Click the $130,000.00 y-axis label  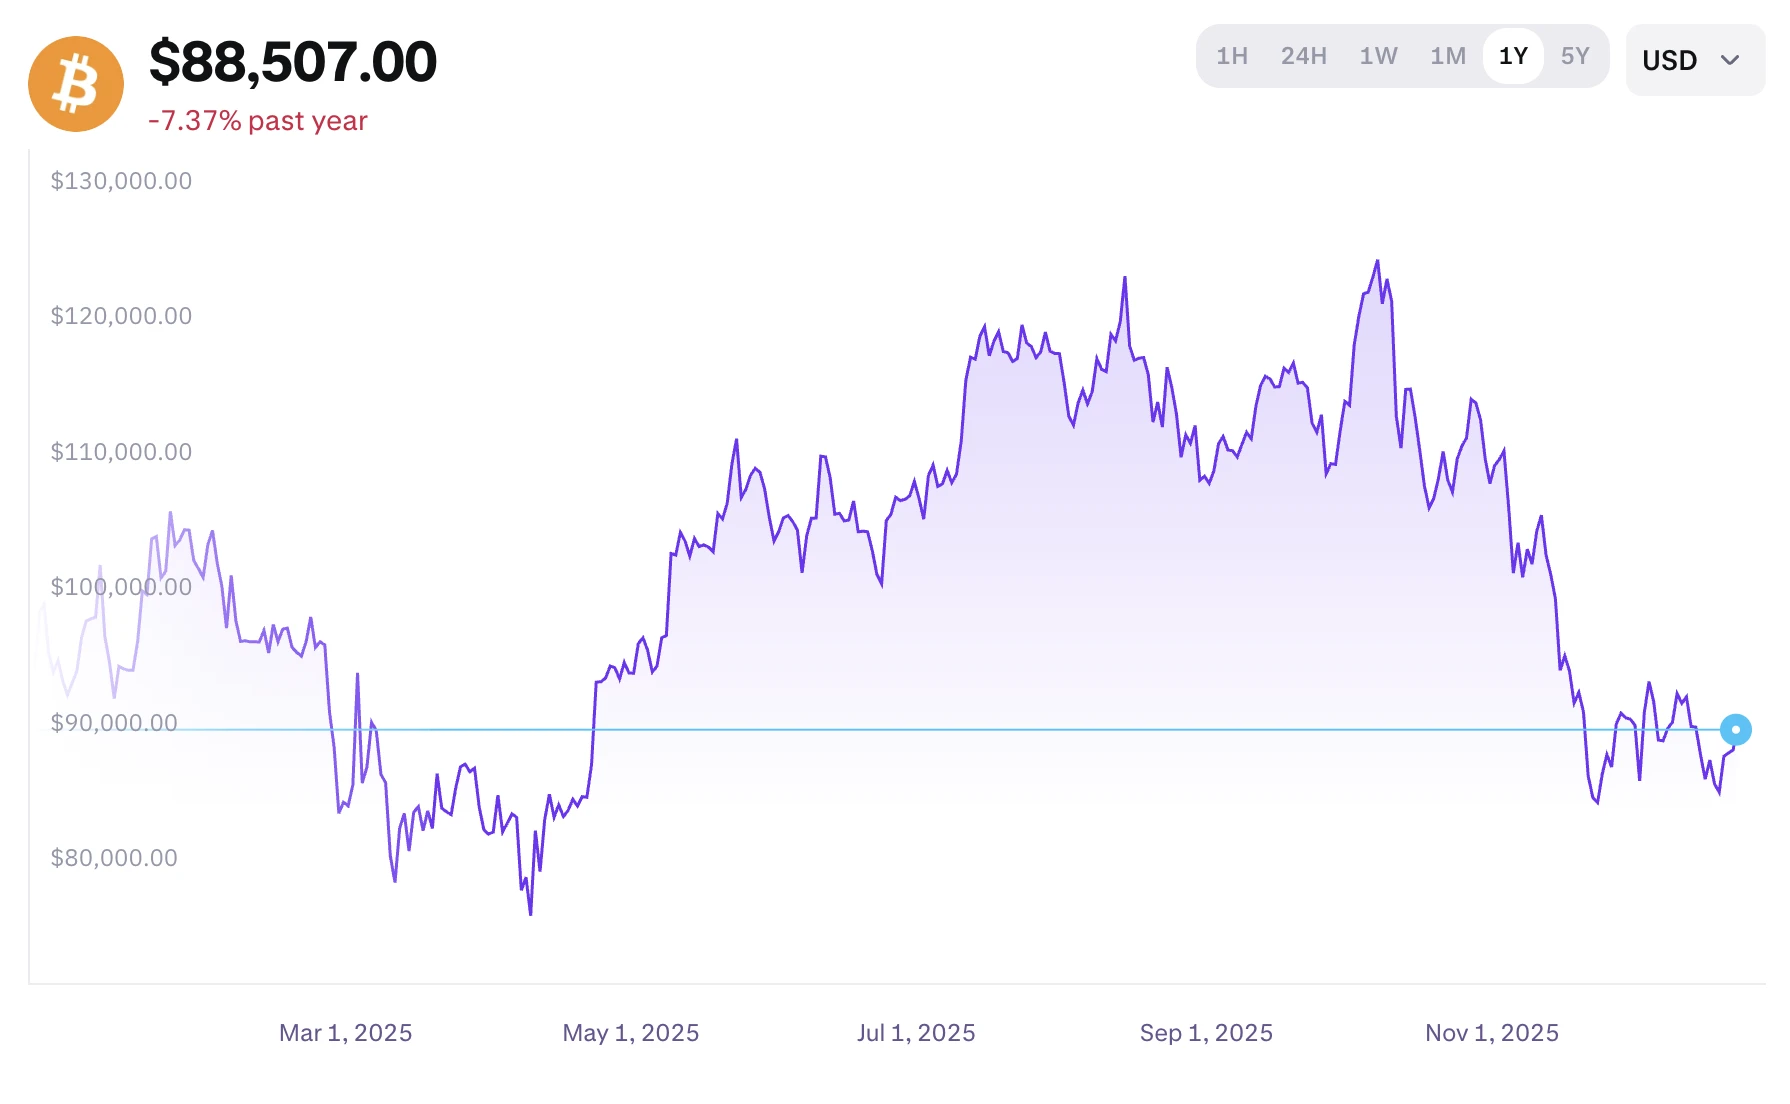[121, 181]
